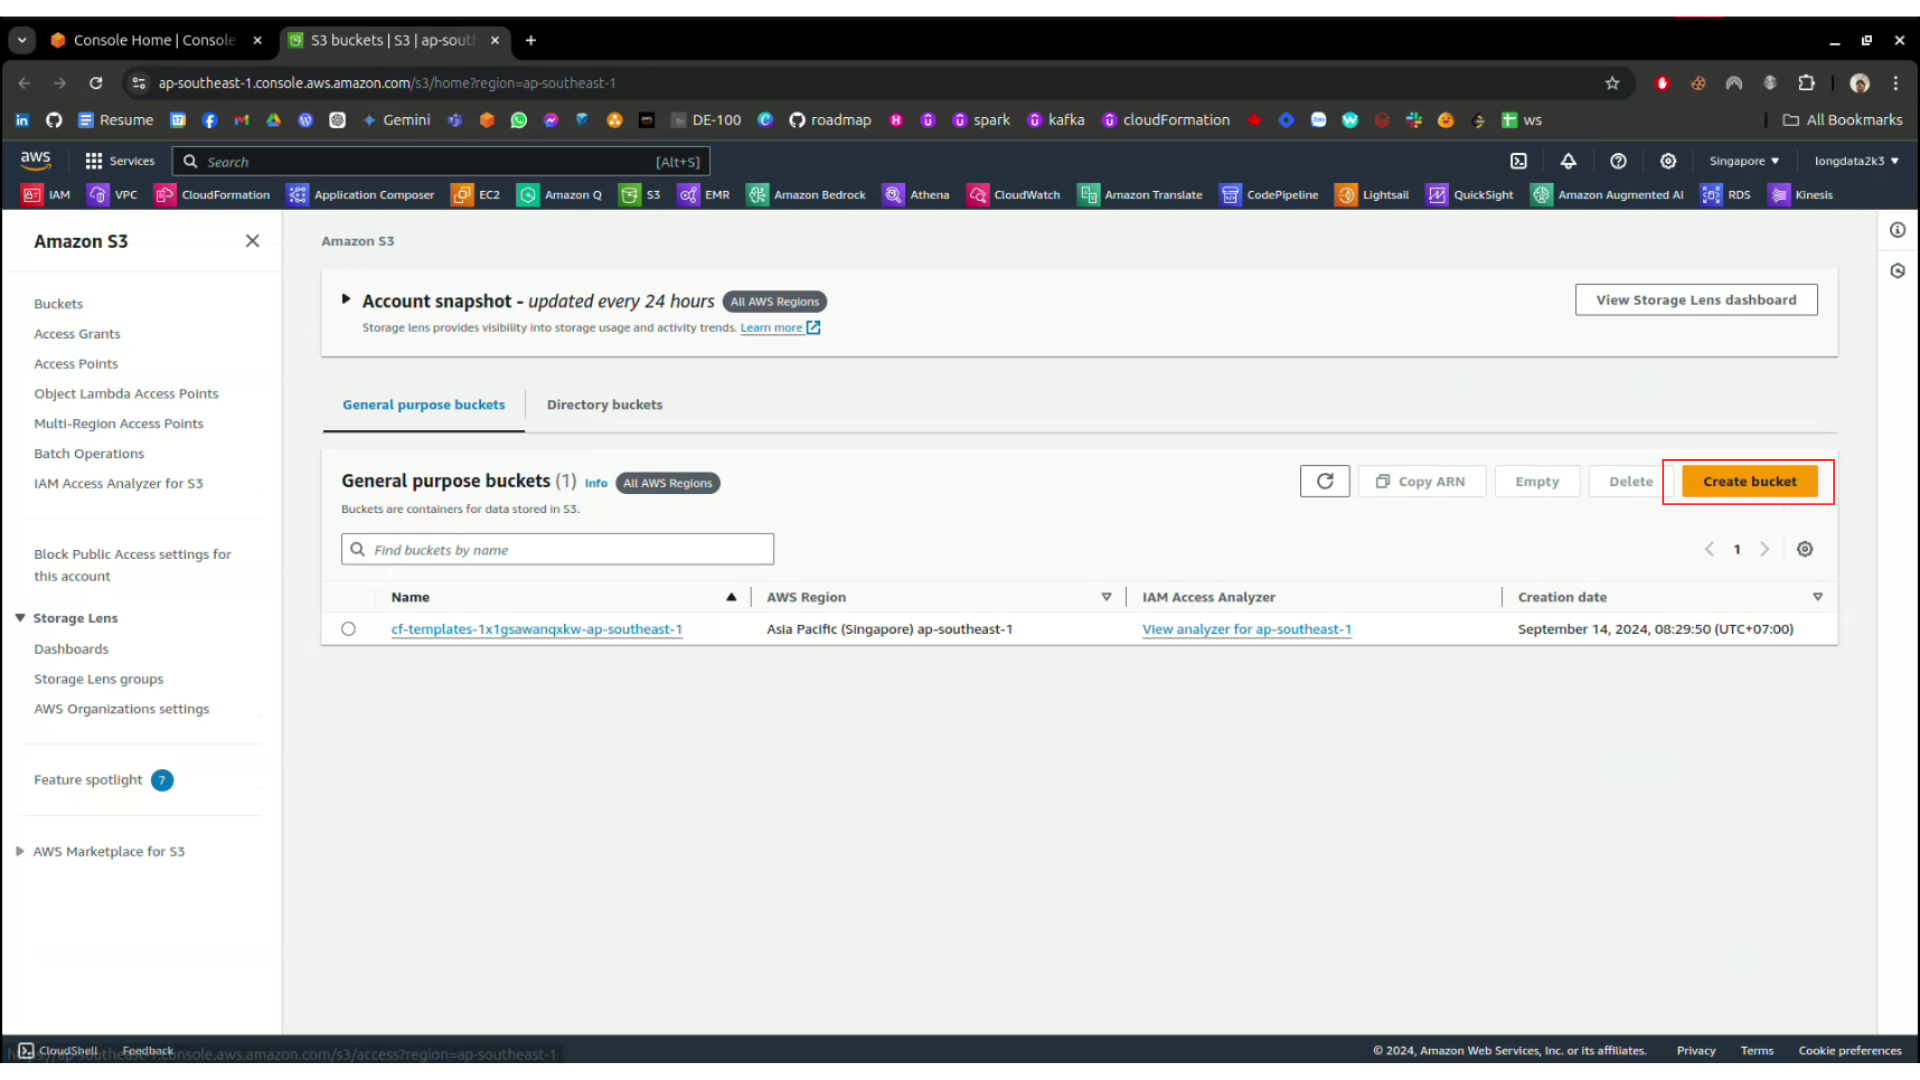
Task: Click the Find buckets by name field
Action: [x=557, y=550]
